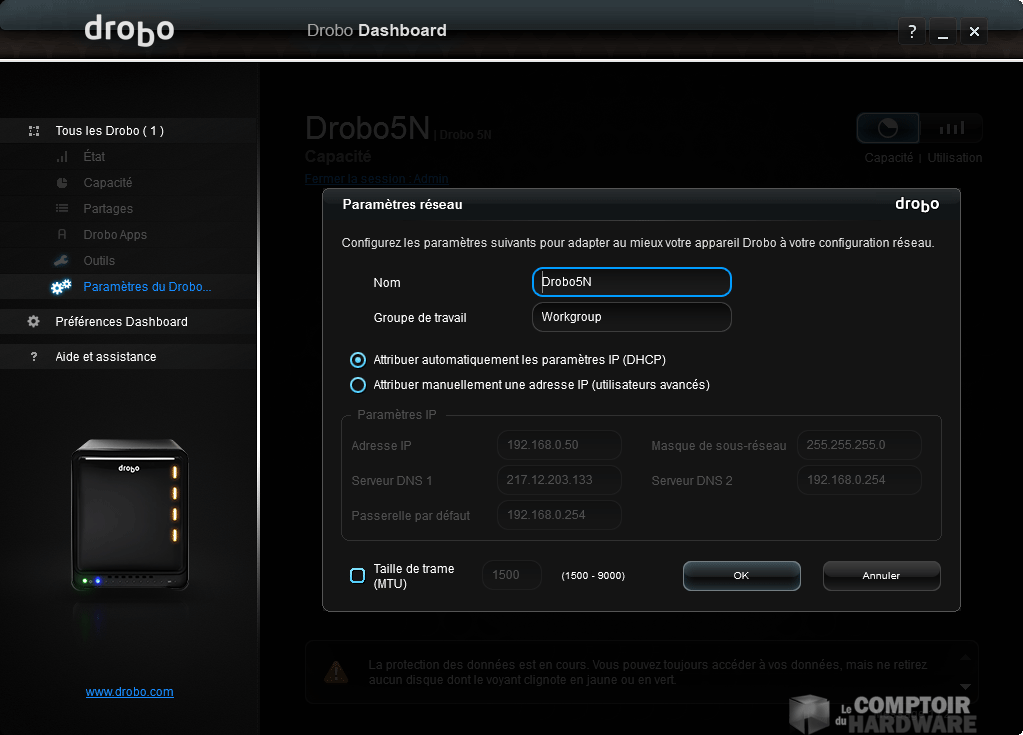This screenshot has width=1023, height=735.
Task: Click the Outils wrench icon
Action: (x=62, y=261)
